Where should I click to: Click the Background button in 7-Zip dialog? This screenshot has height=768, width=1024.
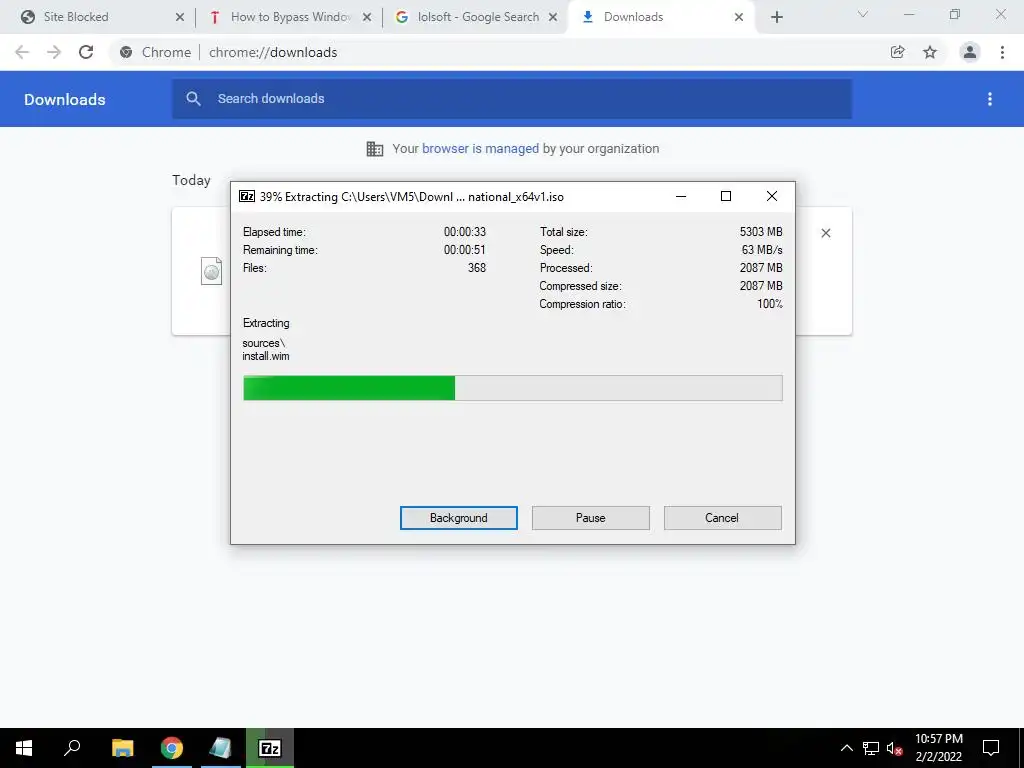point(458,518)
